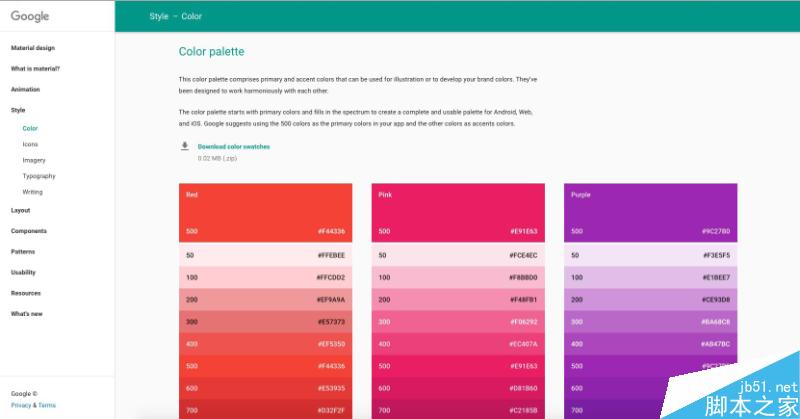Viewport: 800px width, 419px height.
Task: Go to the Usability section
Action: tap(24, 272)
